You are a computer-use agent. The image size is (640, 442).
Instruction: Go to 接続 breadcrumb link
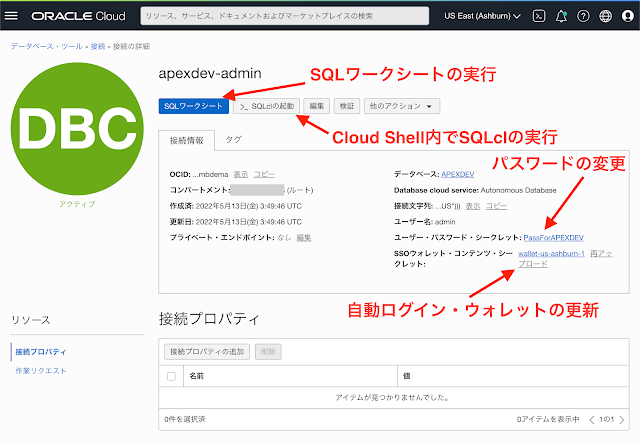pos(98,47)
